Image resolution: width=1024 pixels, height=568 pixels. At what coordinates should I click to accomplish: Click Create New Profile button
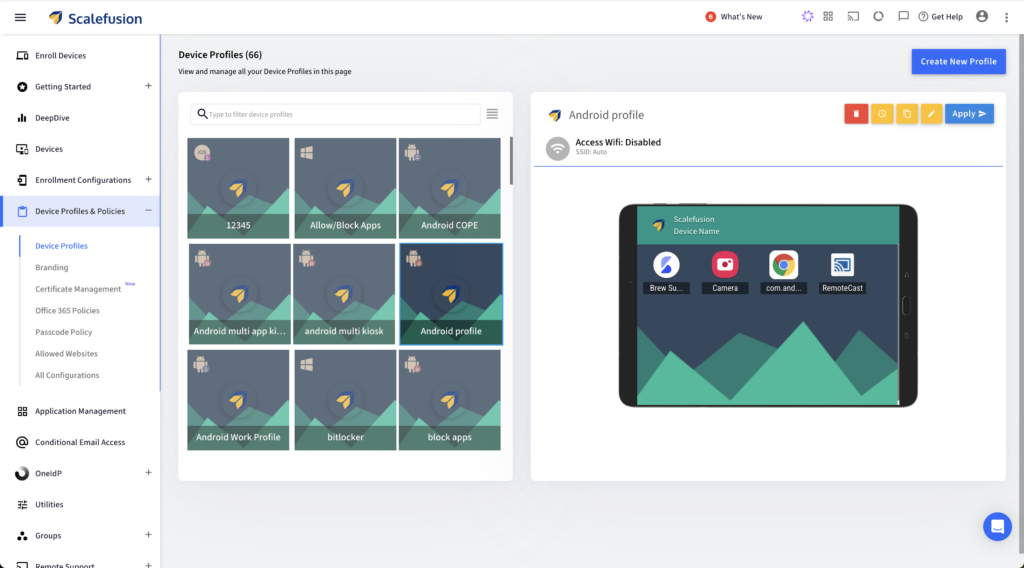(958, 61)
